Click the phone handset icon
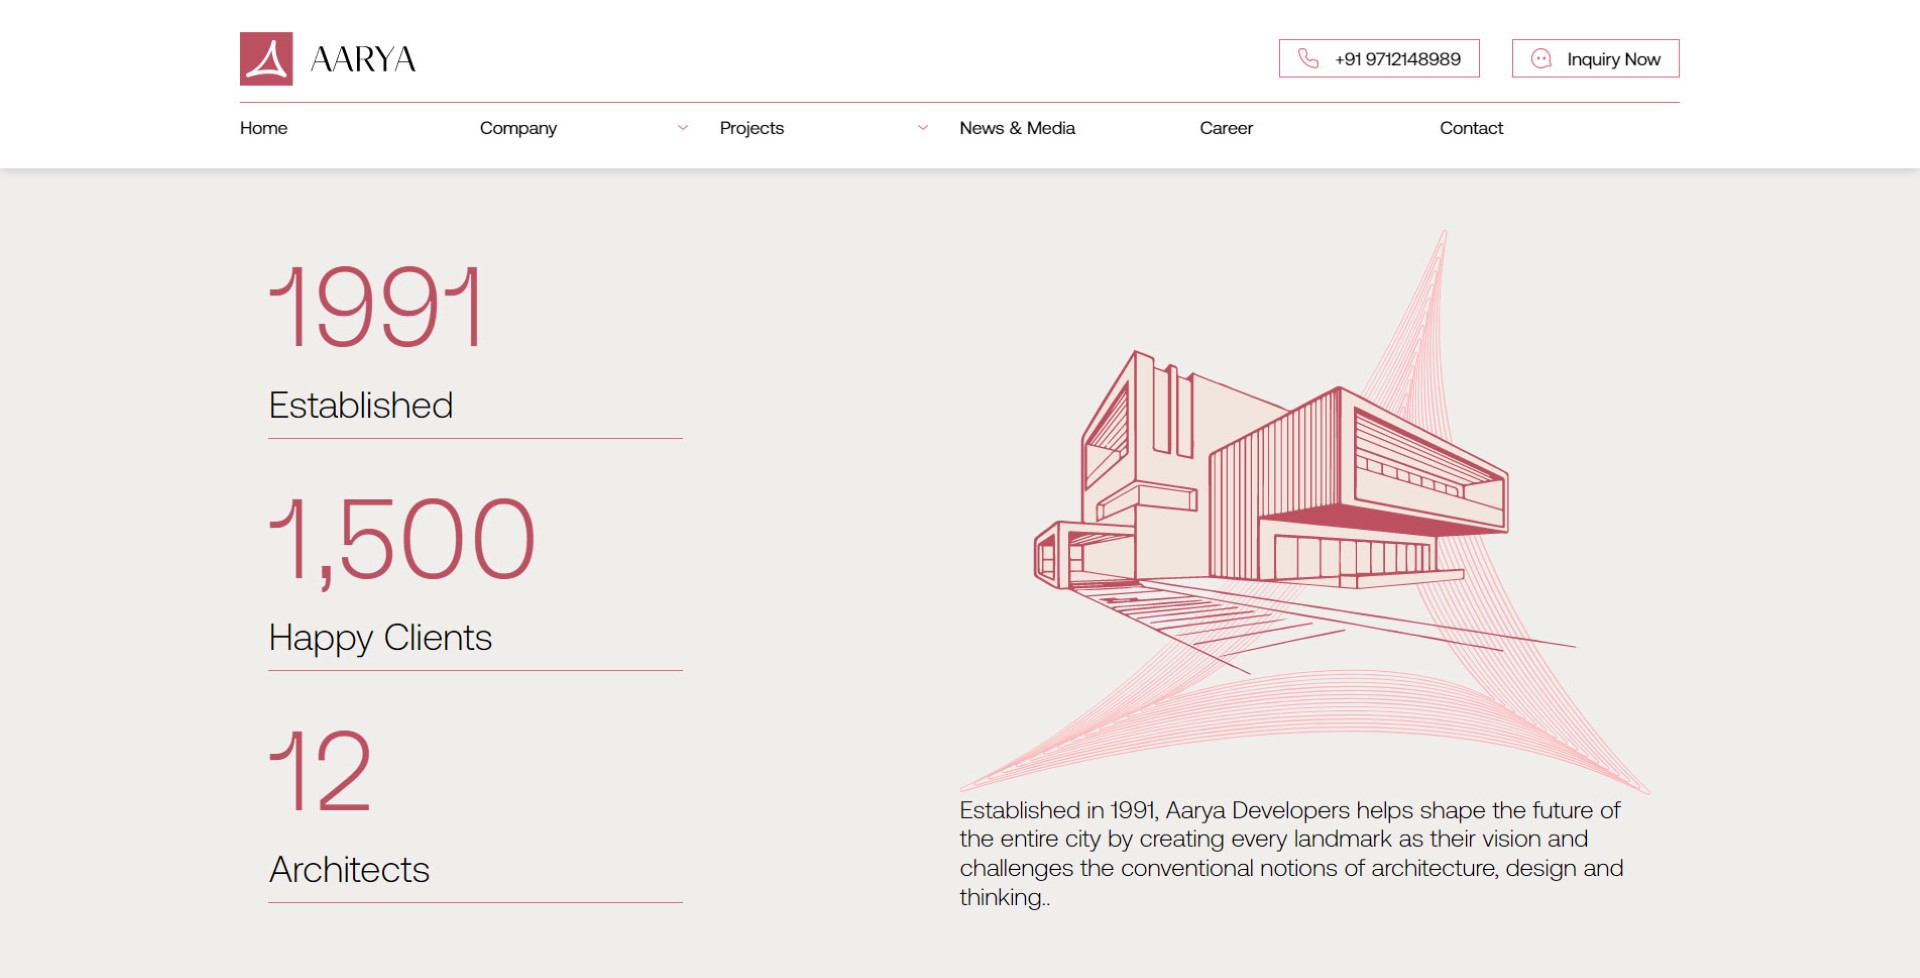The height and width of the screenshot is (978, 1920). [1308, 59]
